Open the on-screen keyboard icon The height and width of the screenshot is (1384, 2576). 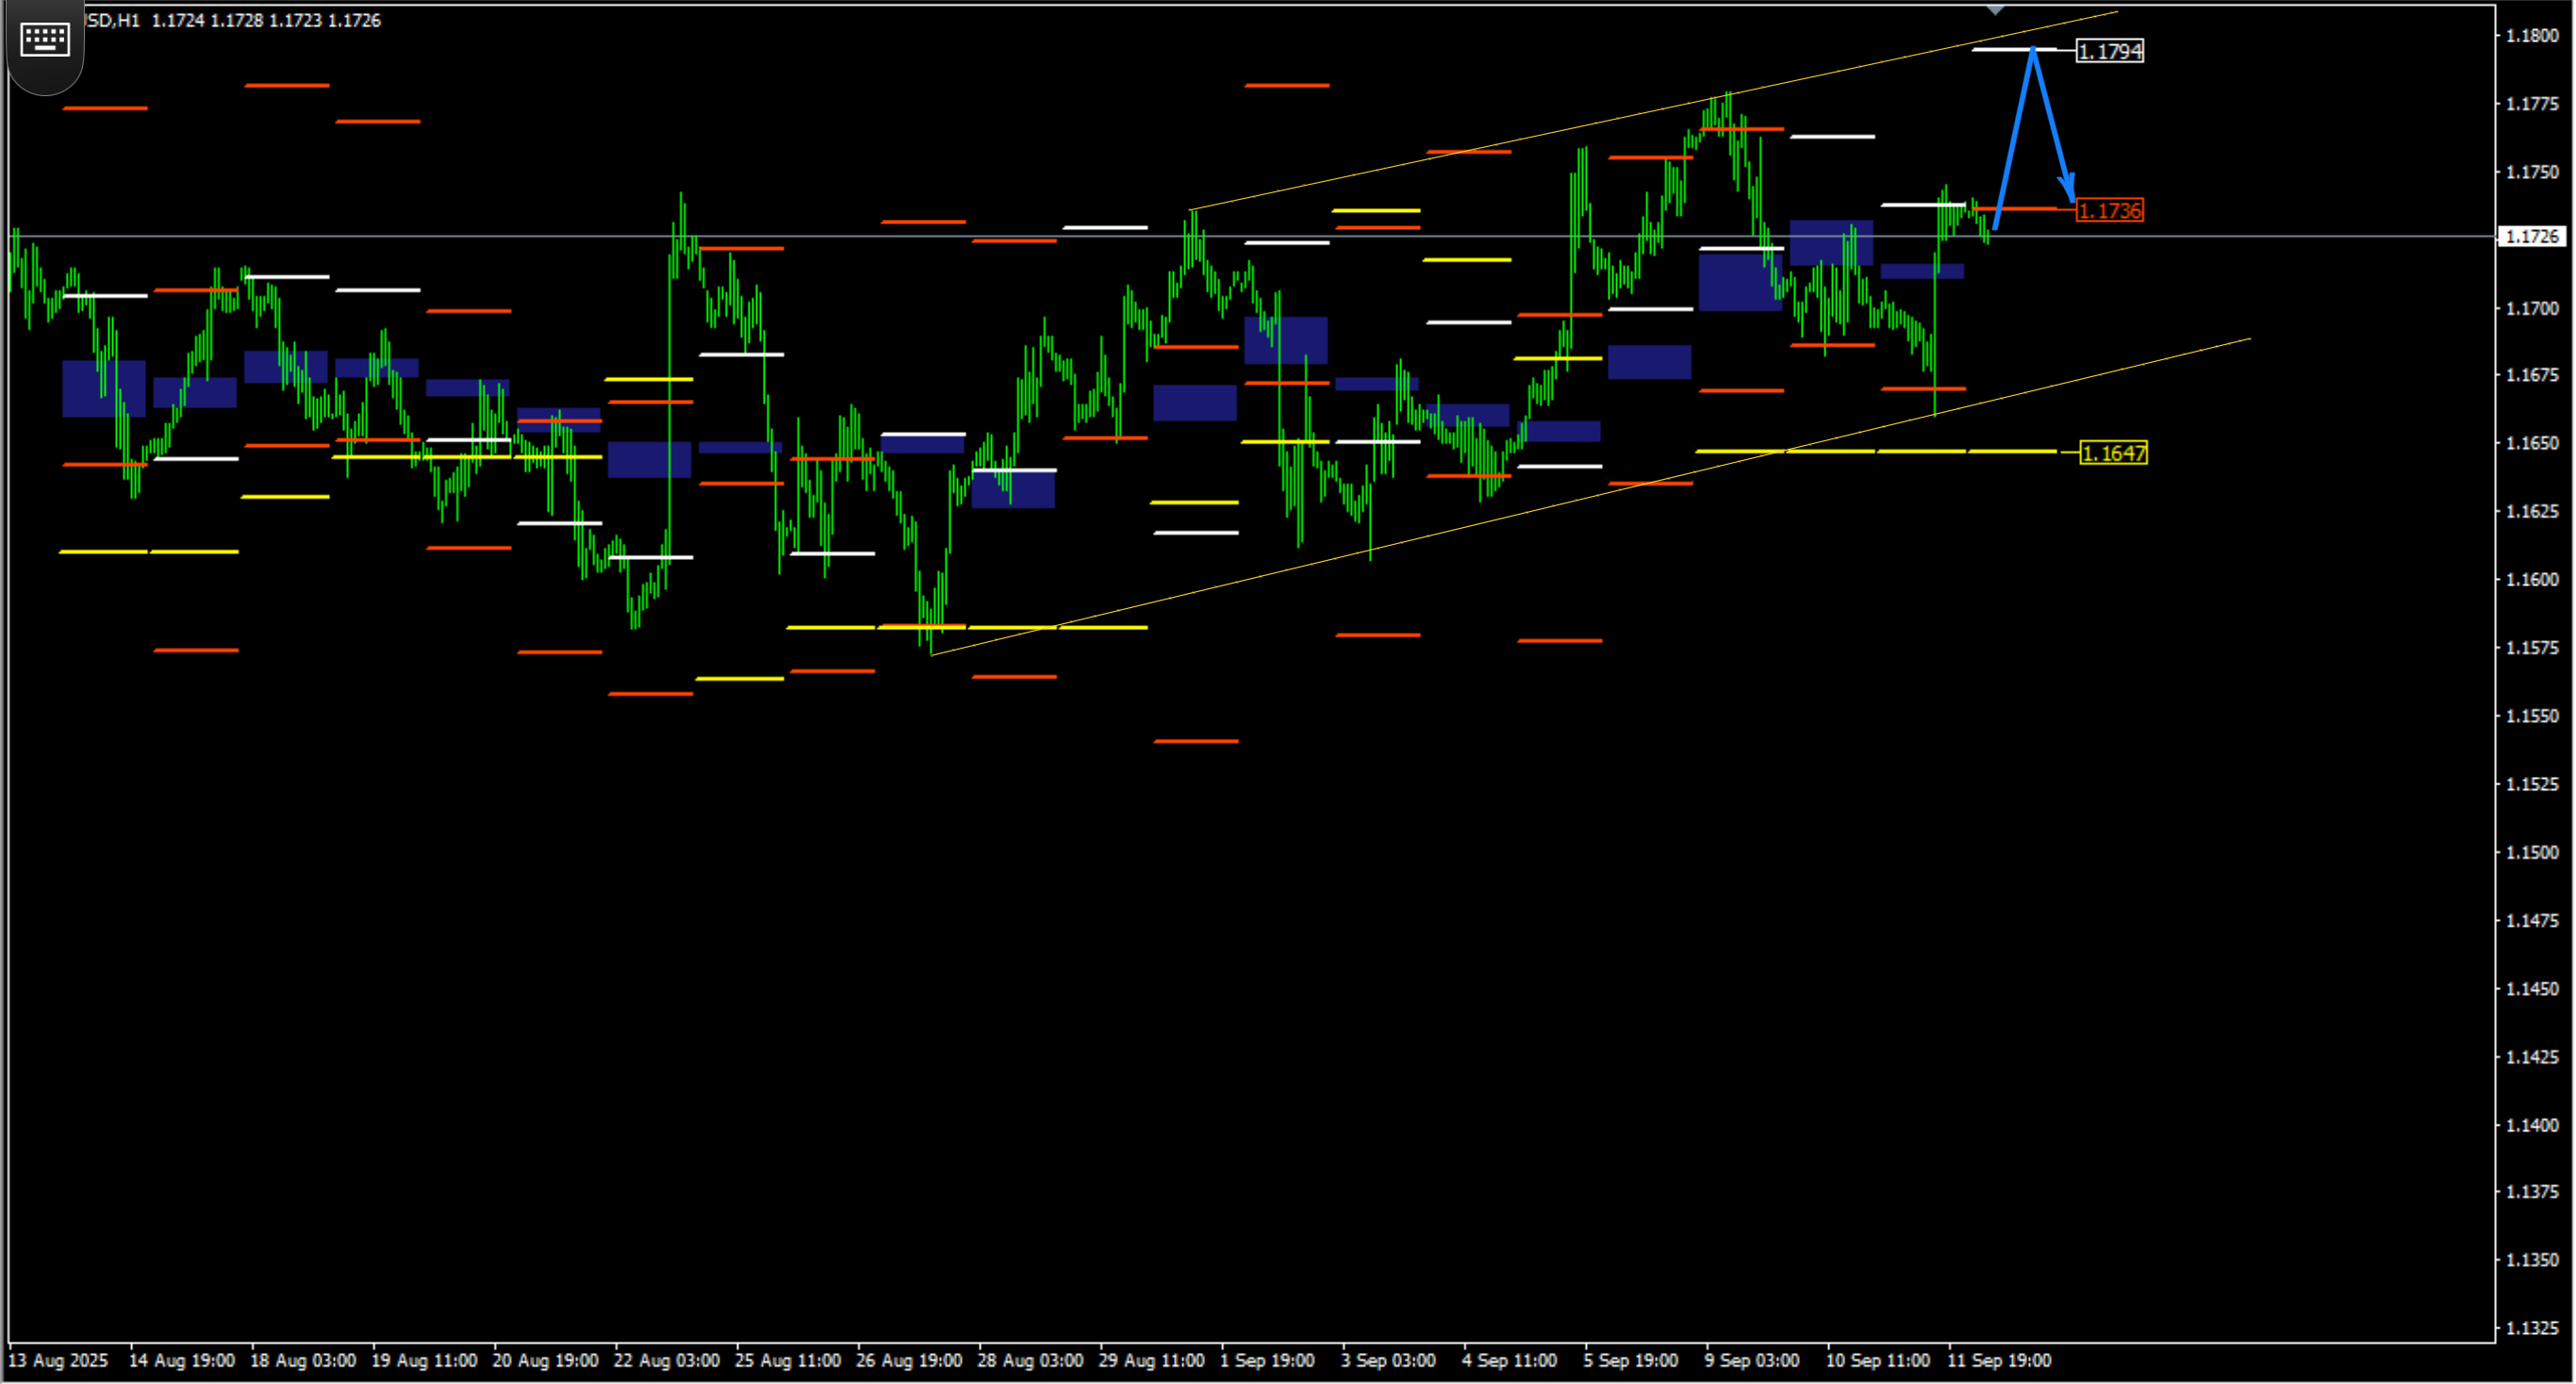click(45, 40)
